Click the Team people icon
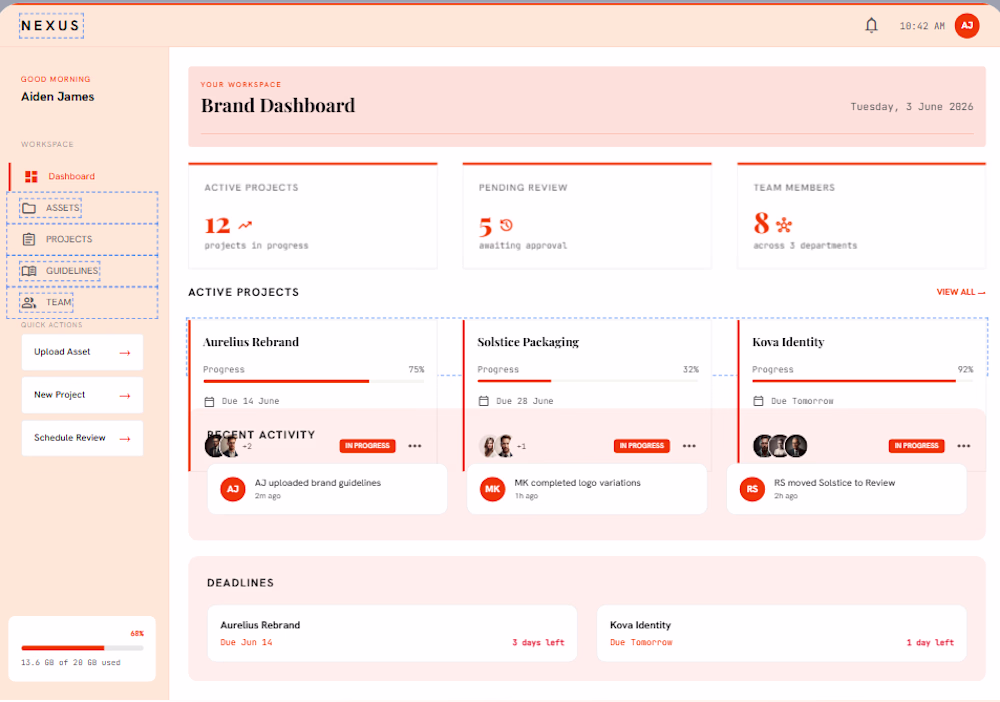Viewport: 1000px width, 702px height. pyautogui.click(x=29, y=302)
